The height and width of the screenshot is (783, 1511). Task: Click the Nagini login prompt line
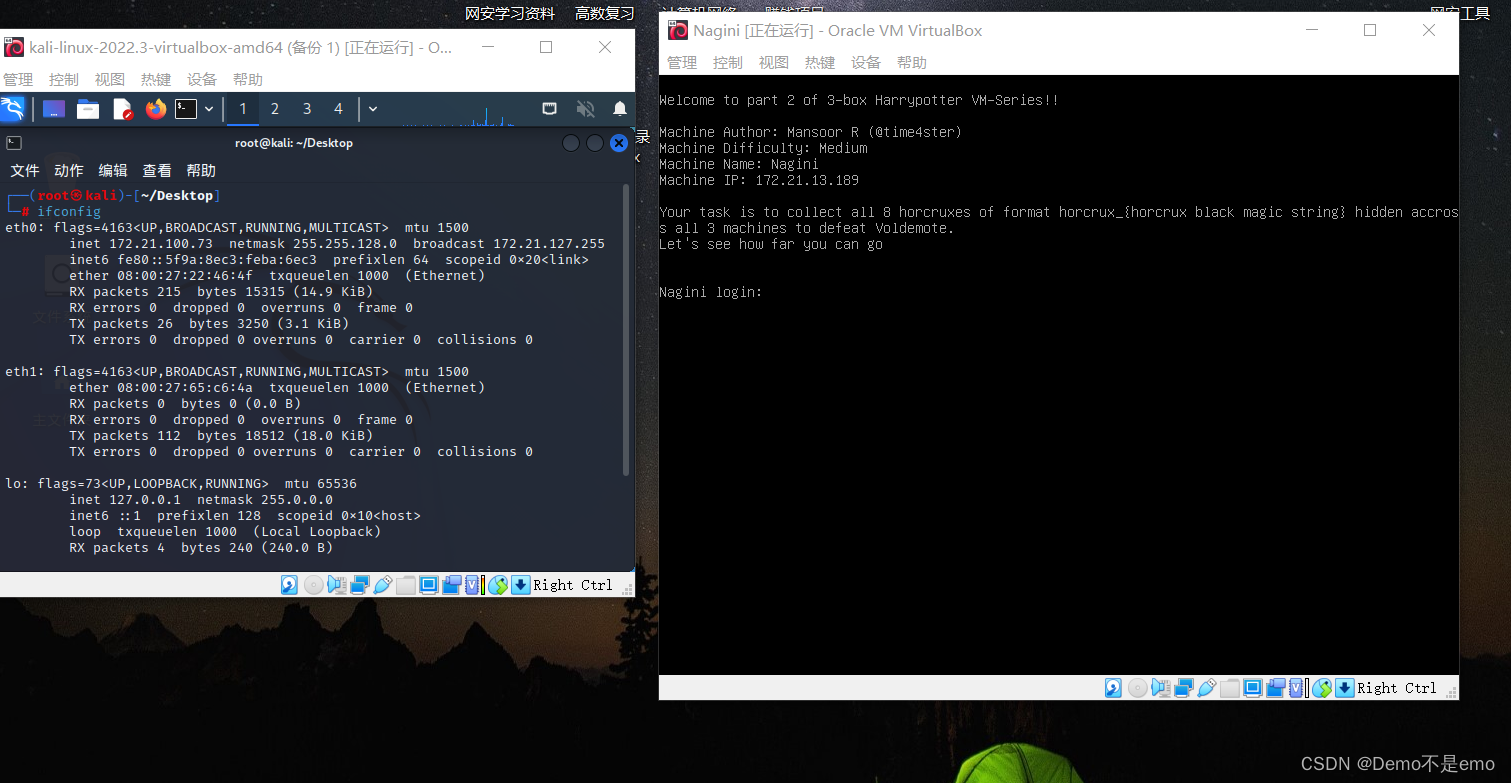pos(710,292)
